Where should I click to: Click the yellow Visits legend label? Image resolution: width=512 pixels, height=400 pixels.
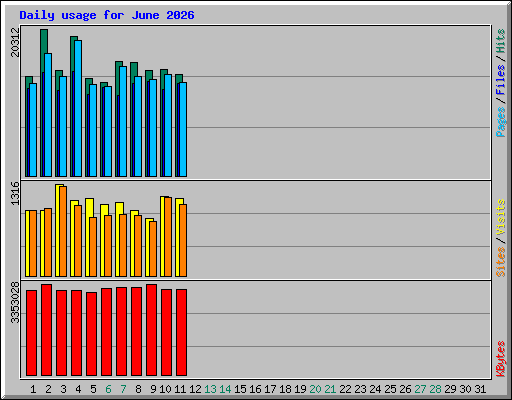click(500, 217)
